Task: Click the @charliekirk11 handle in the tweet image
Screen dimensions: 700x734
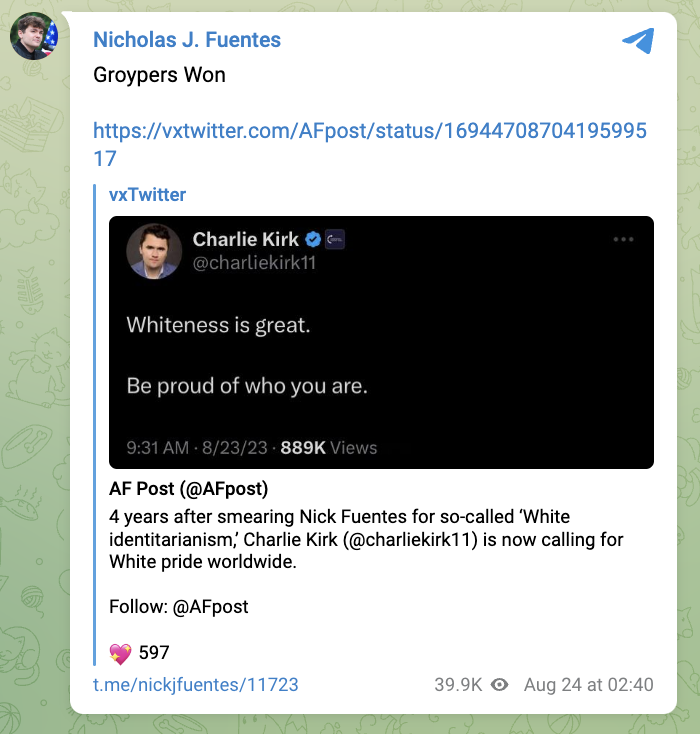Action: click(254, 263)
